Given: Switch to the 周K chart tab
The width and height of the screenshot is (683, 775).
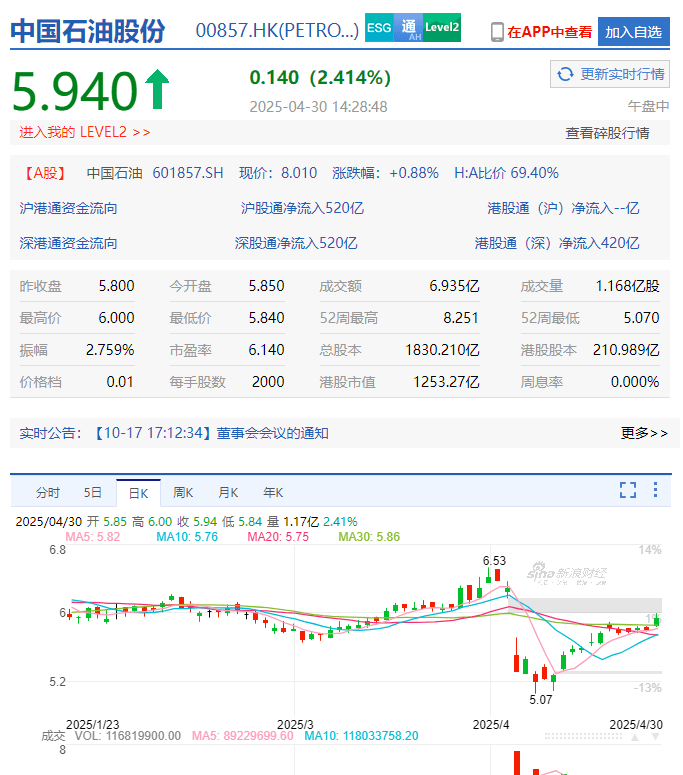Looking at the screenshot, I should click(x=183, y=493).
